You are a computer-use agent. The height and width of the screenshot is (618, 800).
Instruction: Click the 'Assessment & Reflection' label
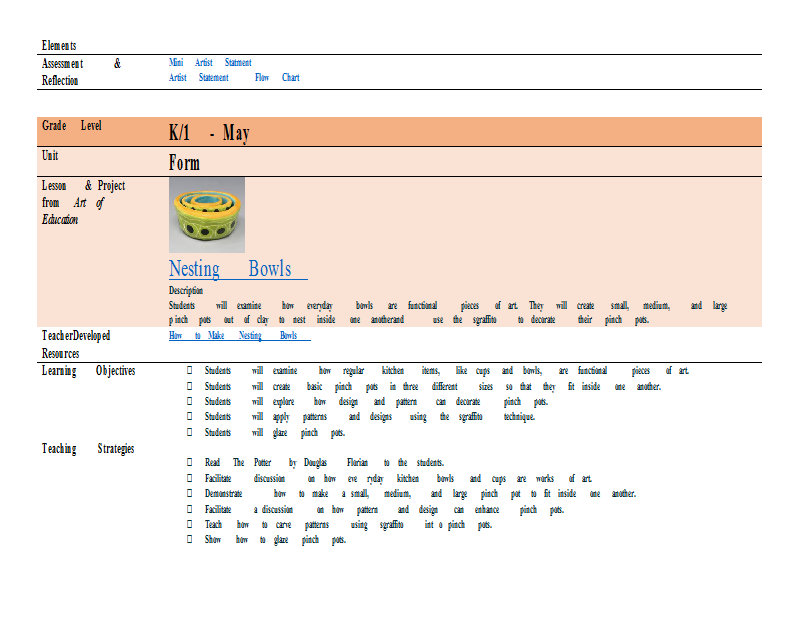coord(82,72)
